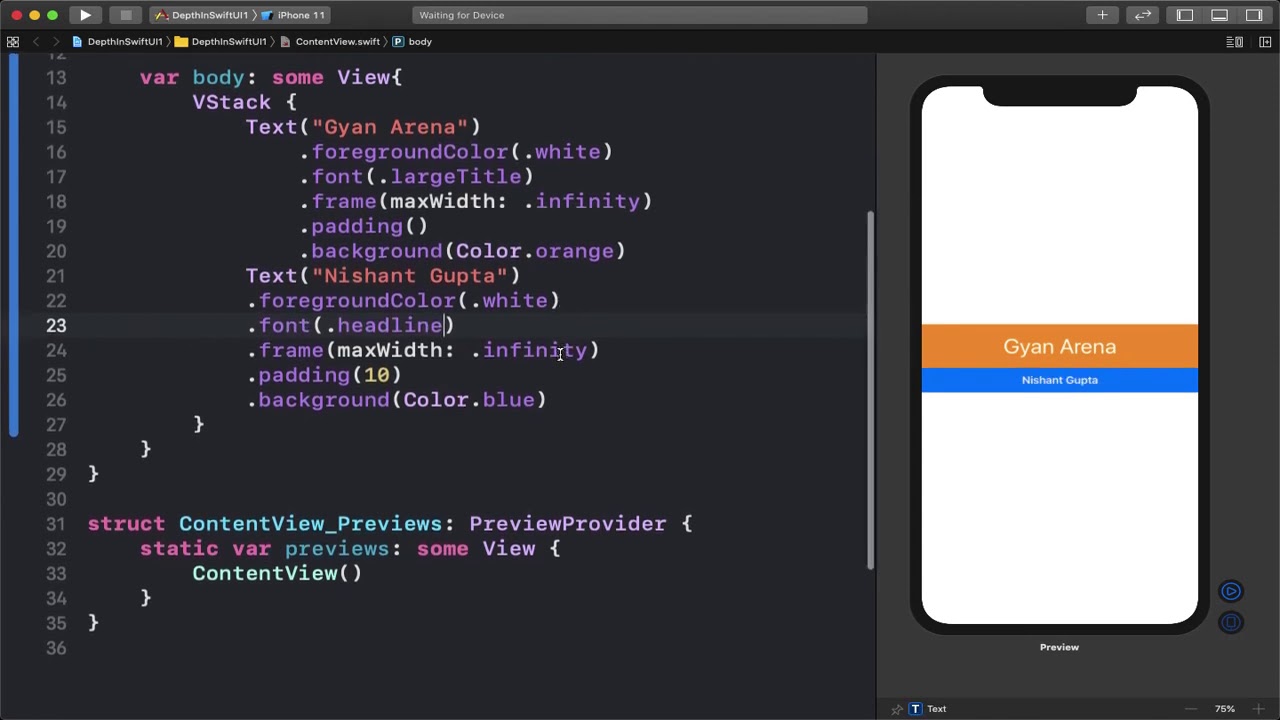This screenshot has width=1280, height=720.
Task: Run the project with the Play button
Action: pyautogui.click(x=85, y=15)
